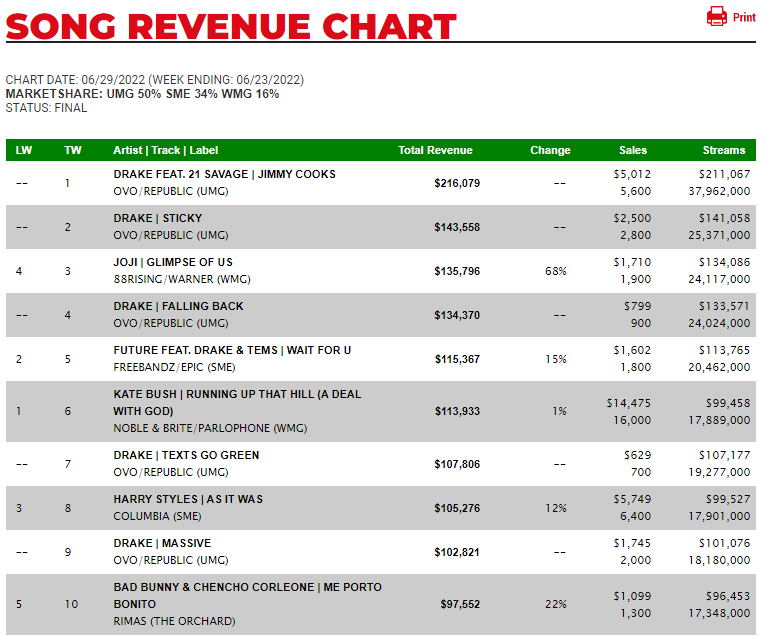Click total revenue $113,933
The width and height of the screenshot is (767, 636).
pos(457,411)
